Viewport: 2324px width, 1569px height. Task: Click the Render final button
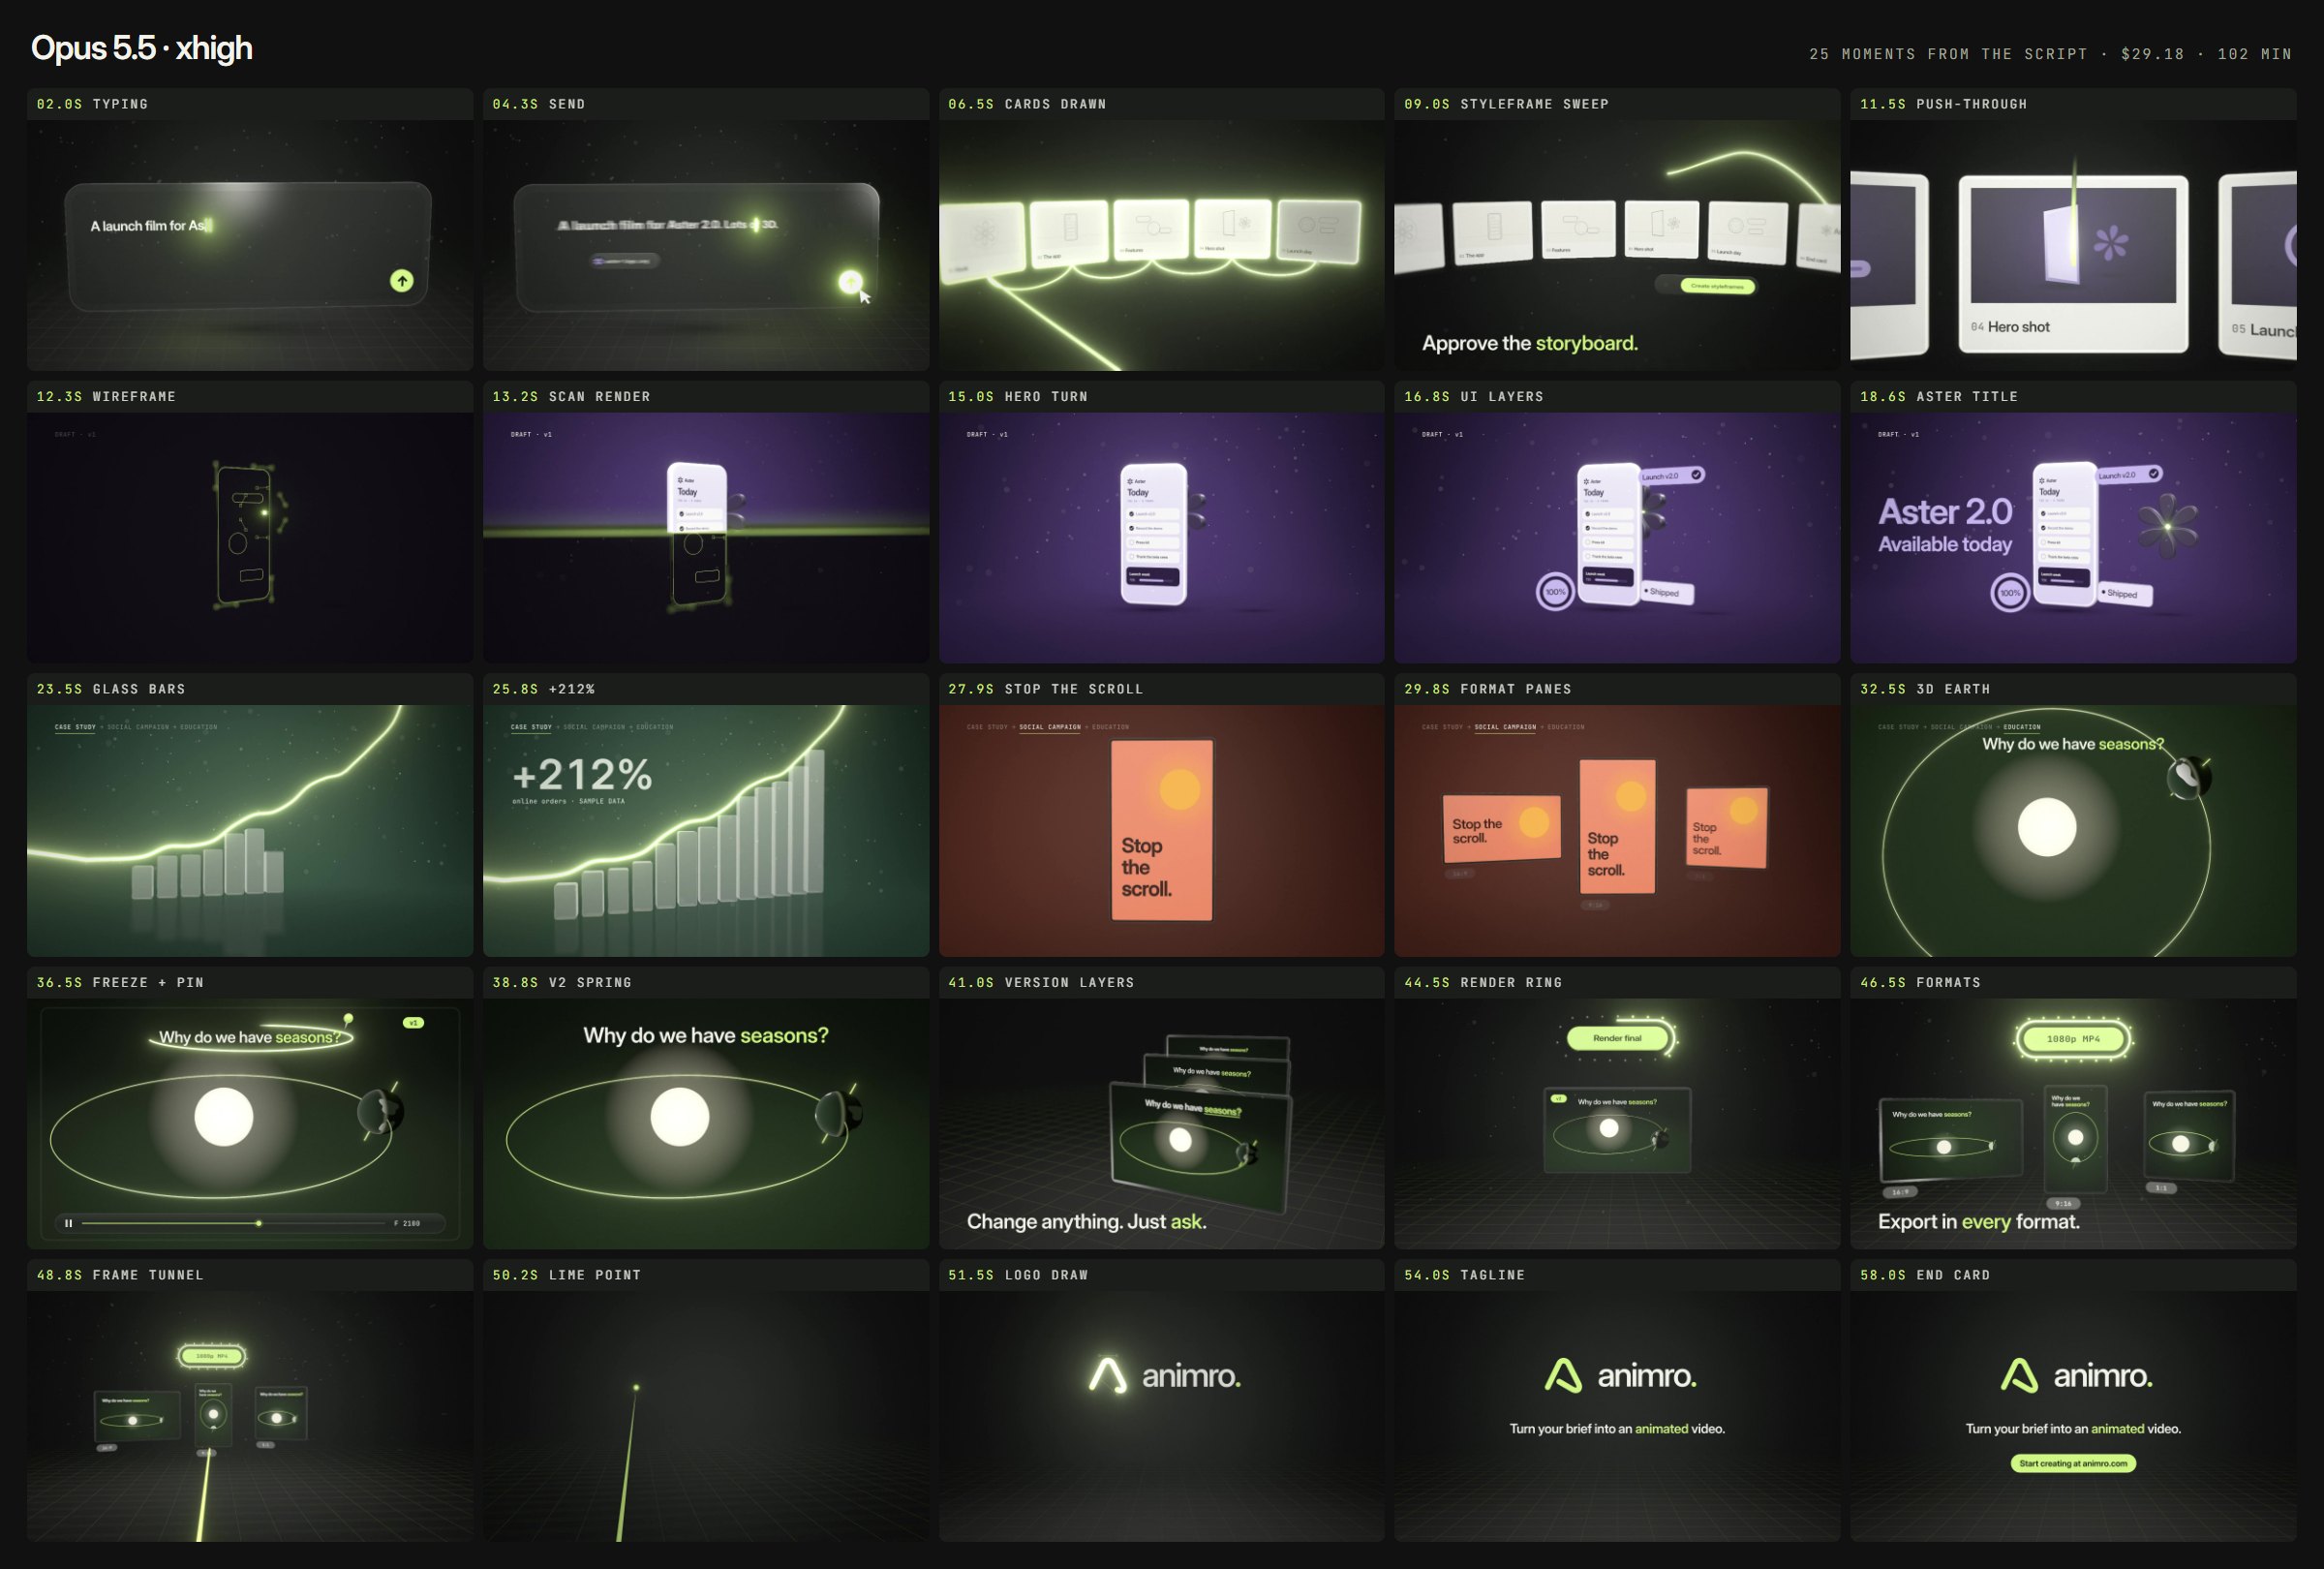1617,1038
